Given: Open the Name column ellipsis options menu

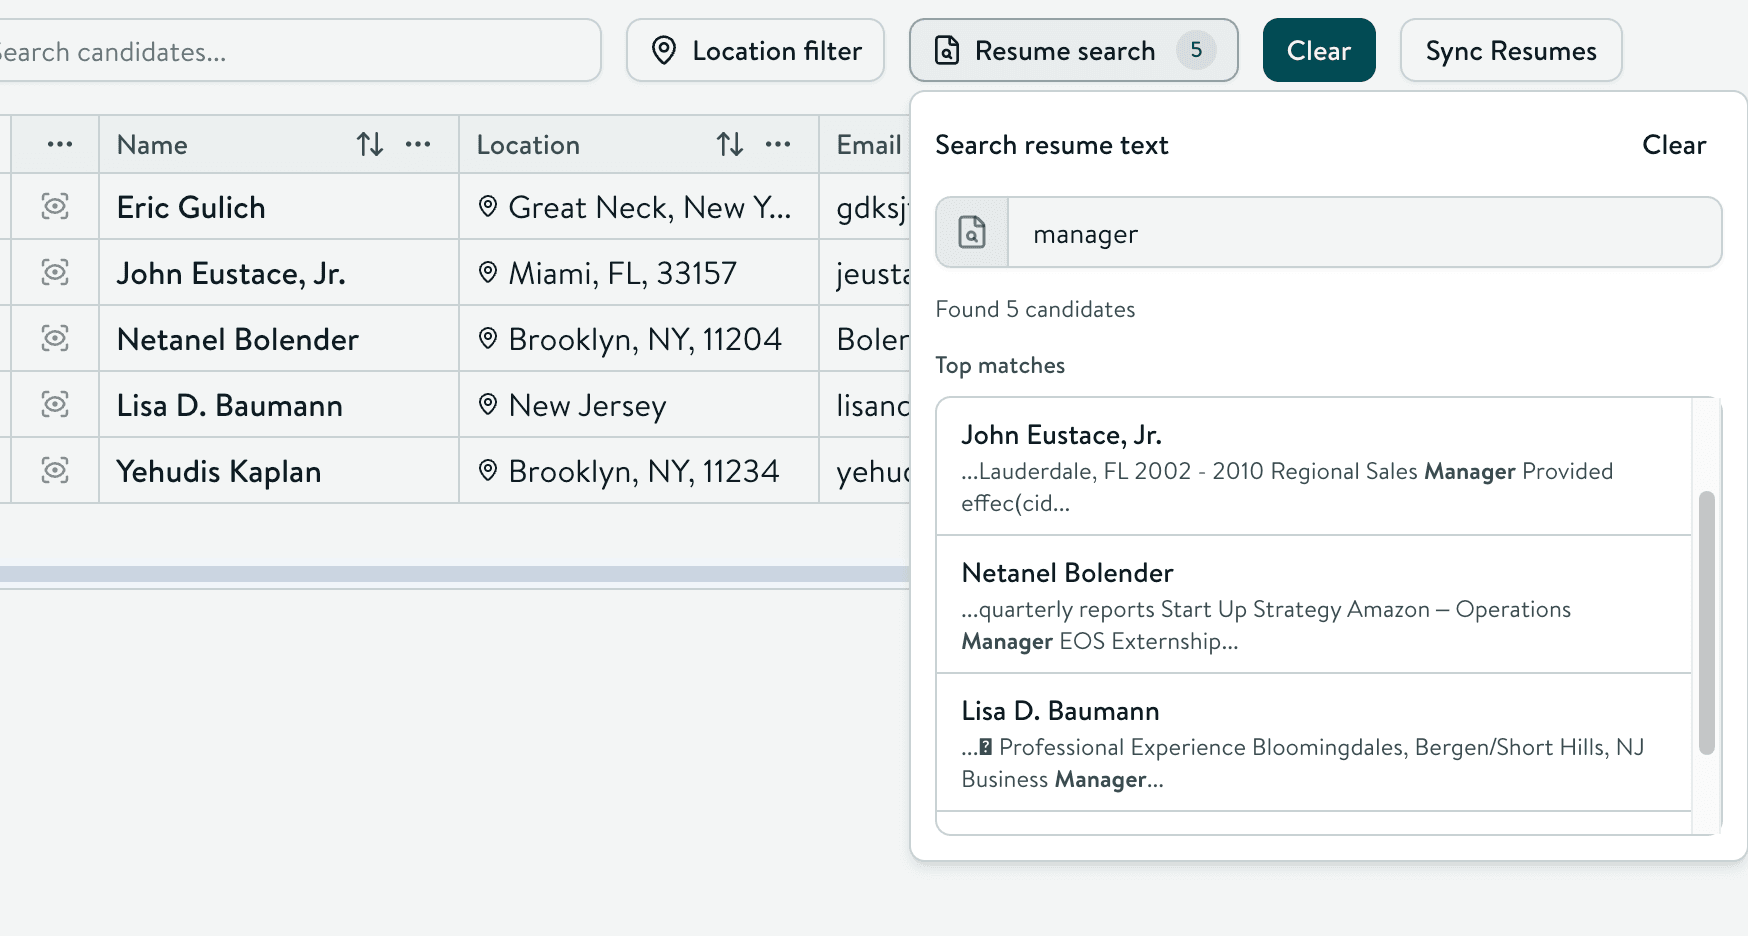Looking at the screenshot, I should coord(419,144).
